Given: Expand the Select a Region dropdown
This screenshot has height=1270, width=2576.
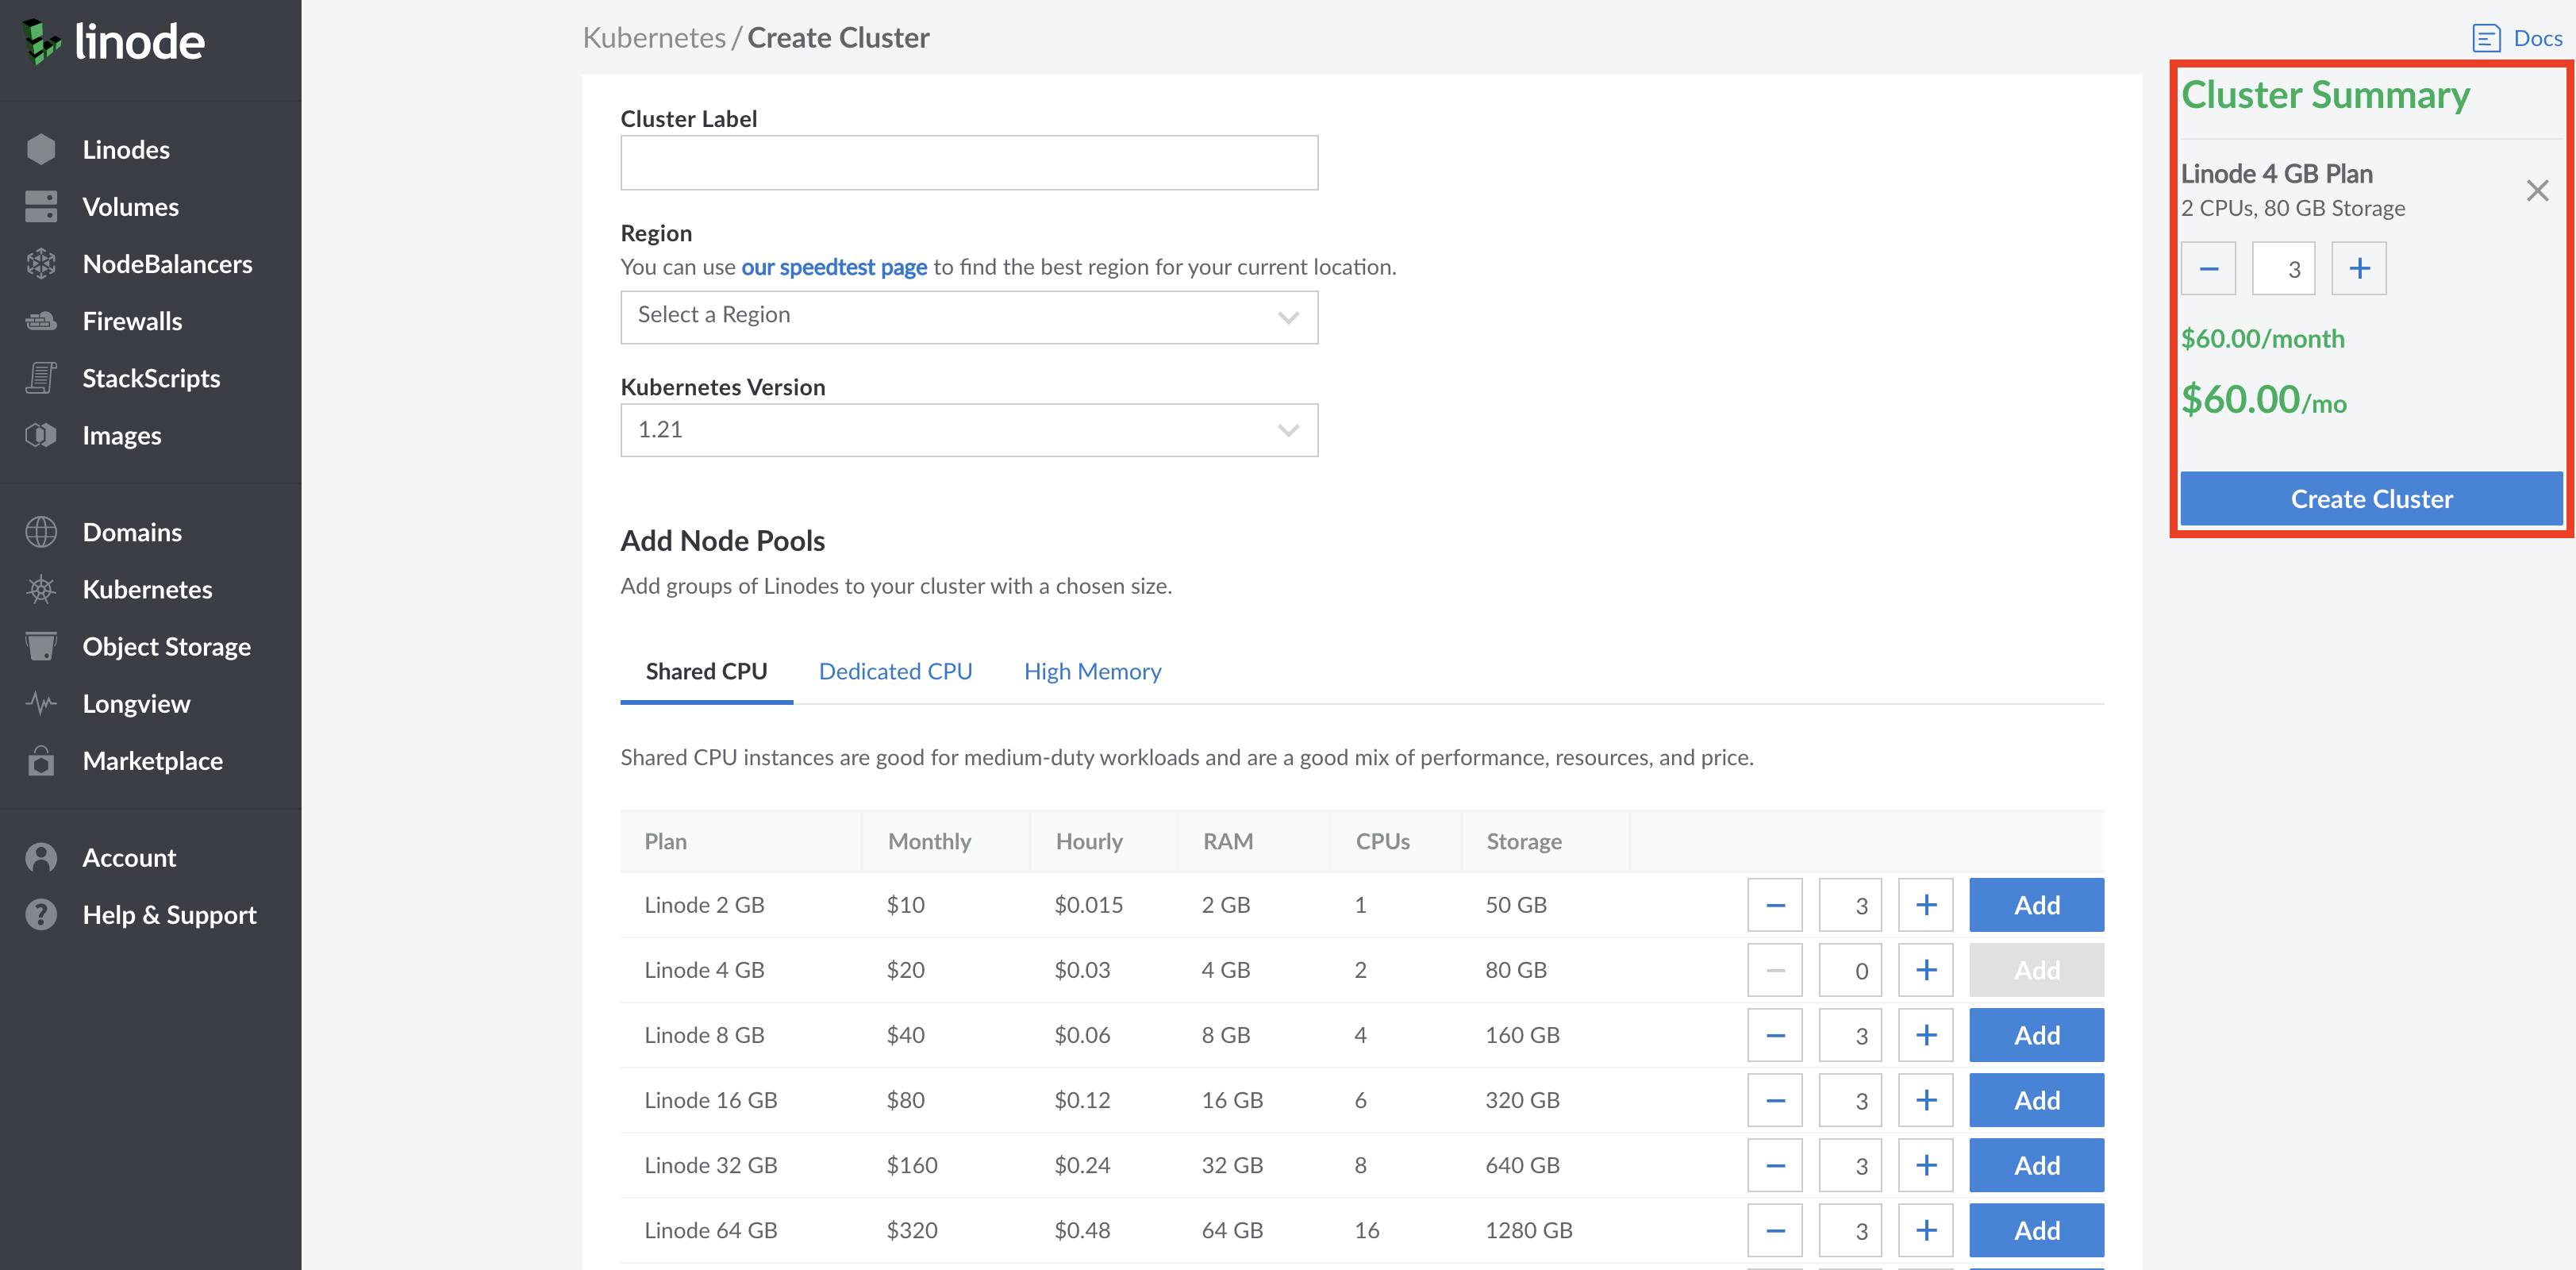Looking at the screenshot, I should [x=969, y=317].
